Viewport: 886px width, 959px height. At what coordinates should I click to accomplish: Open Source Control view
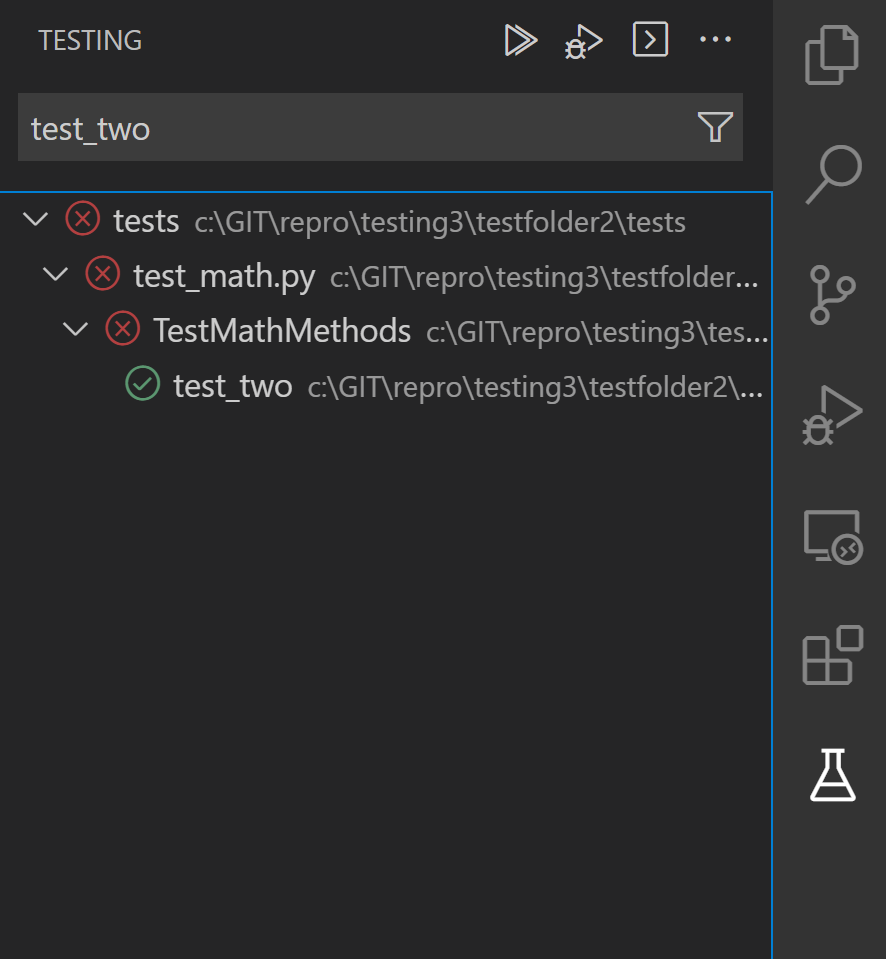pos(832,294)
